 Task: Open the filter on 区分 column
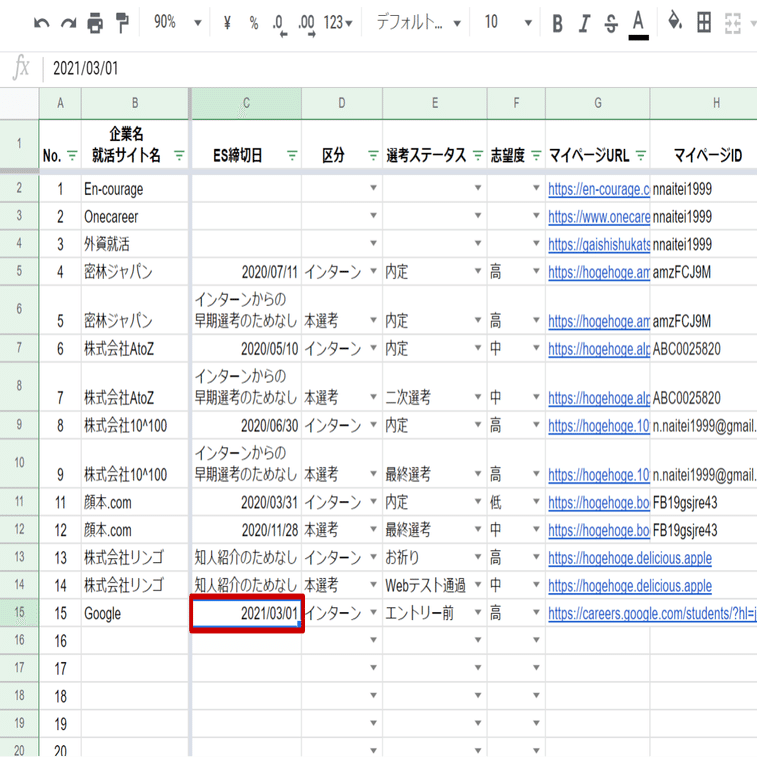pos(373,155)
